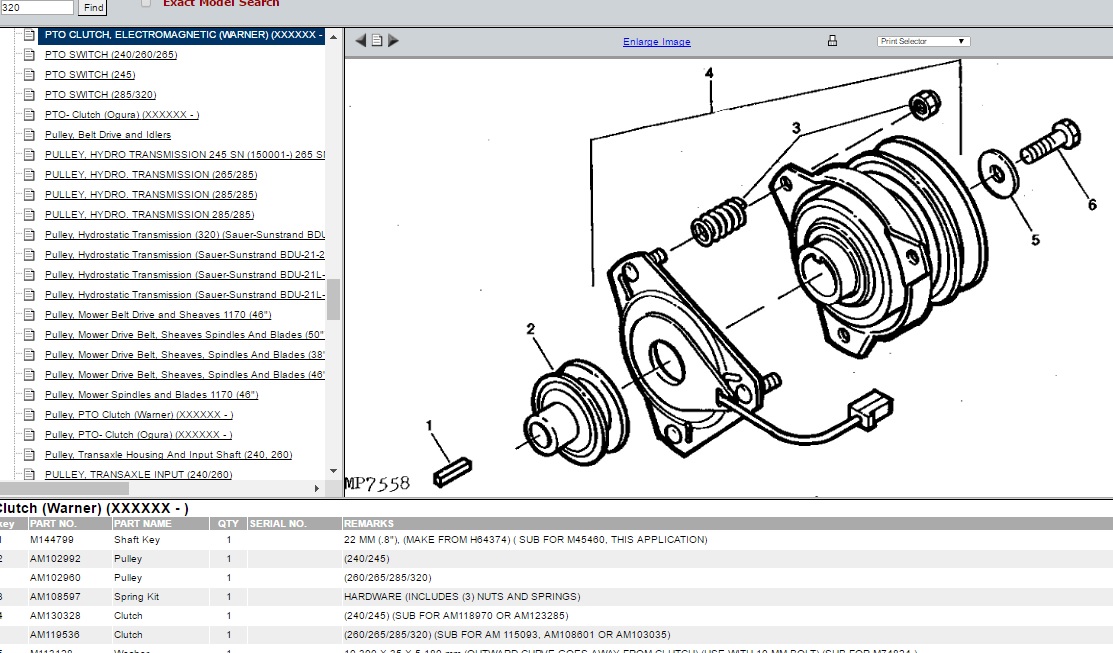The height and width of the screenshot is (653, 1113).
Task: Select PTO CLUTCH, ELECTROMAGNETIC (WARNER) entry
Action: 183,35
